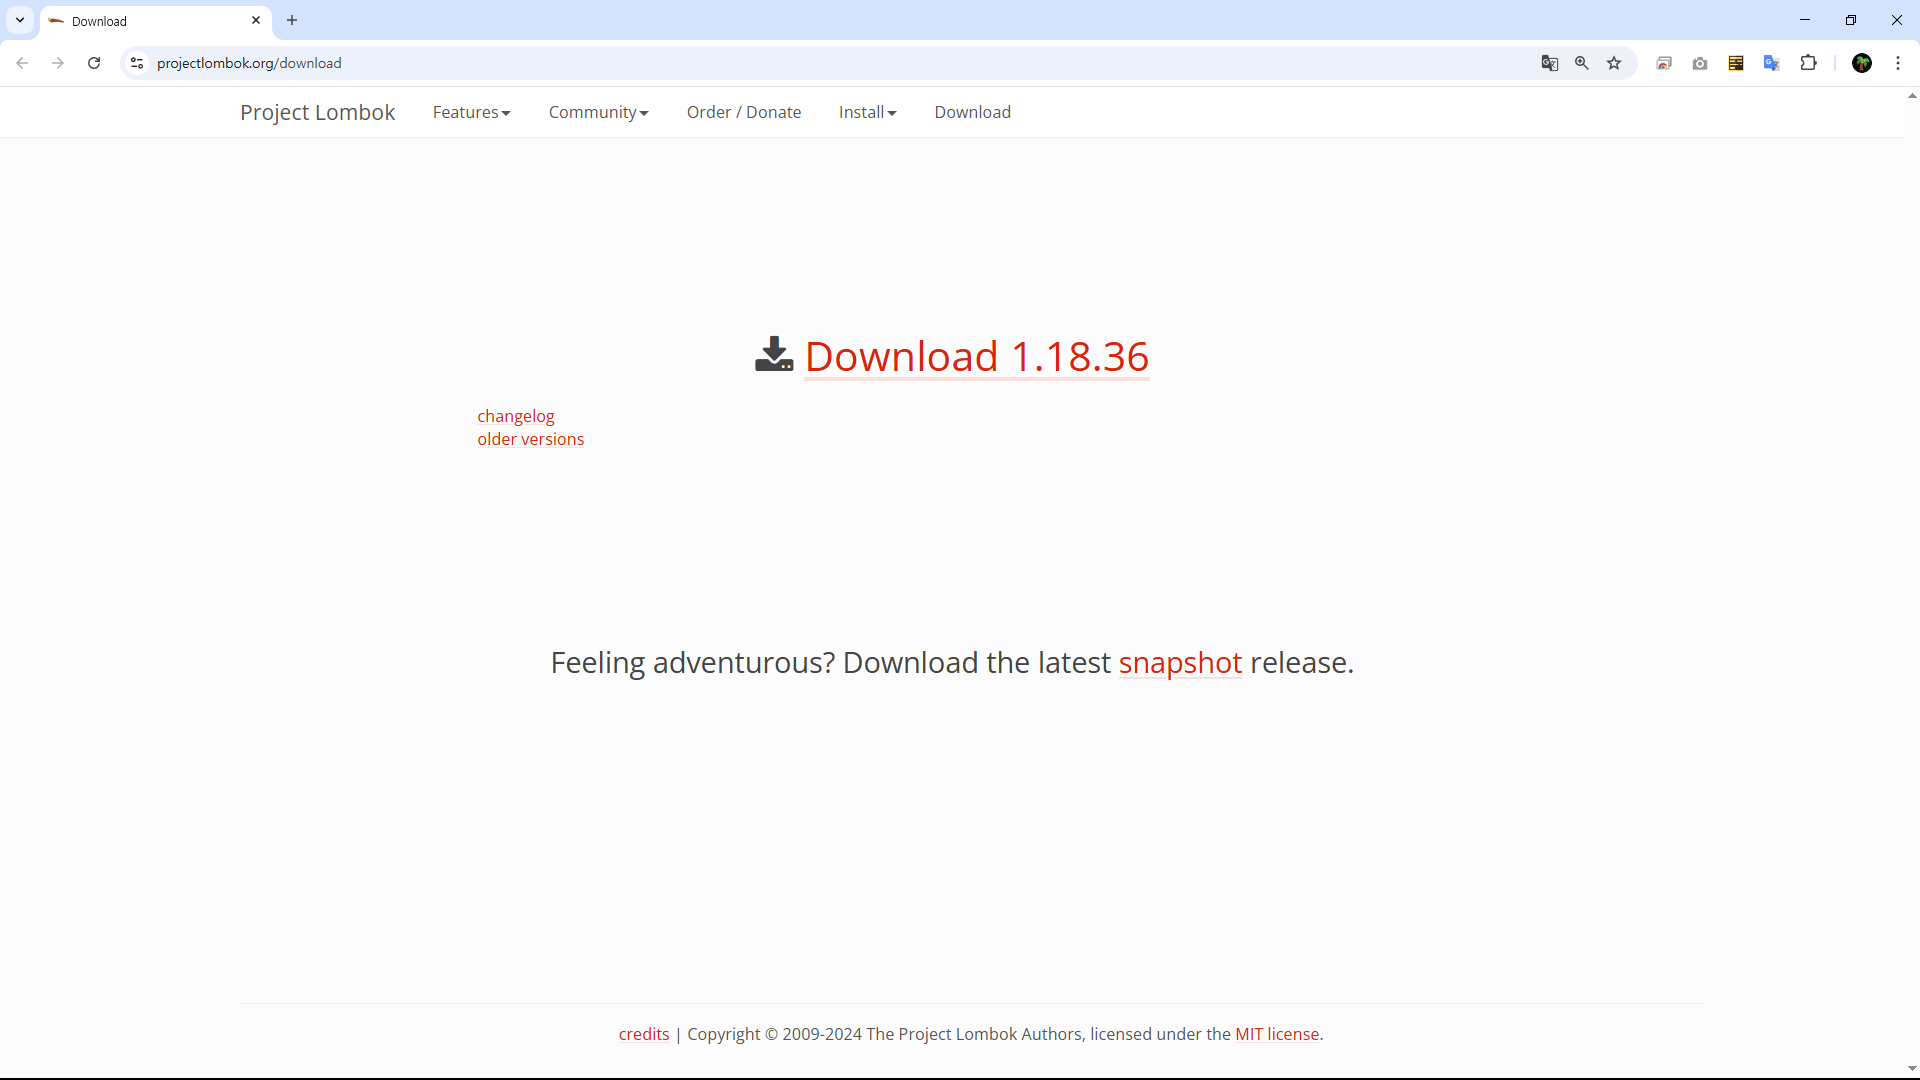Click the Google Translate extension icon
Viewport: 1920px width, 1080px height.
pyautogui.click(x=1772, y=63)
